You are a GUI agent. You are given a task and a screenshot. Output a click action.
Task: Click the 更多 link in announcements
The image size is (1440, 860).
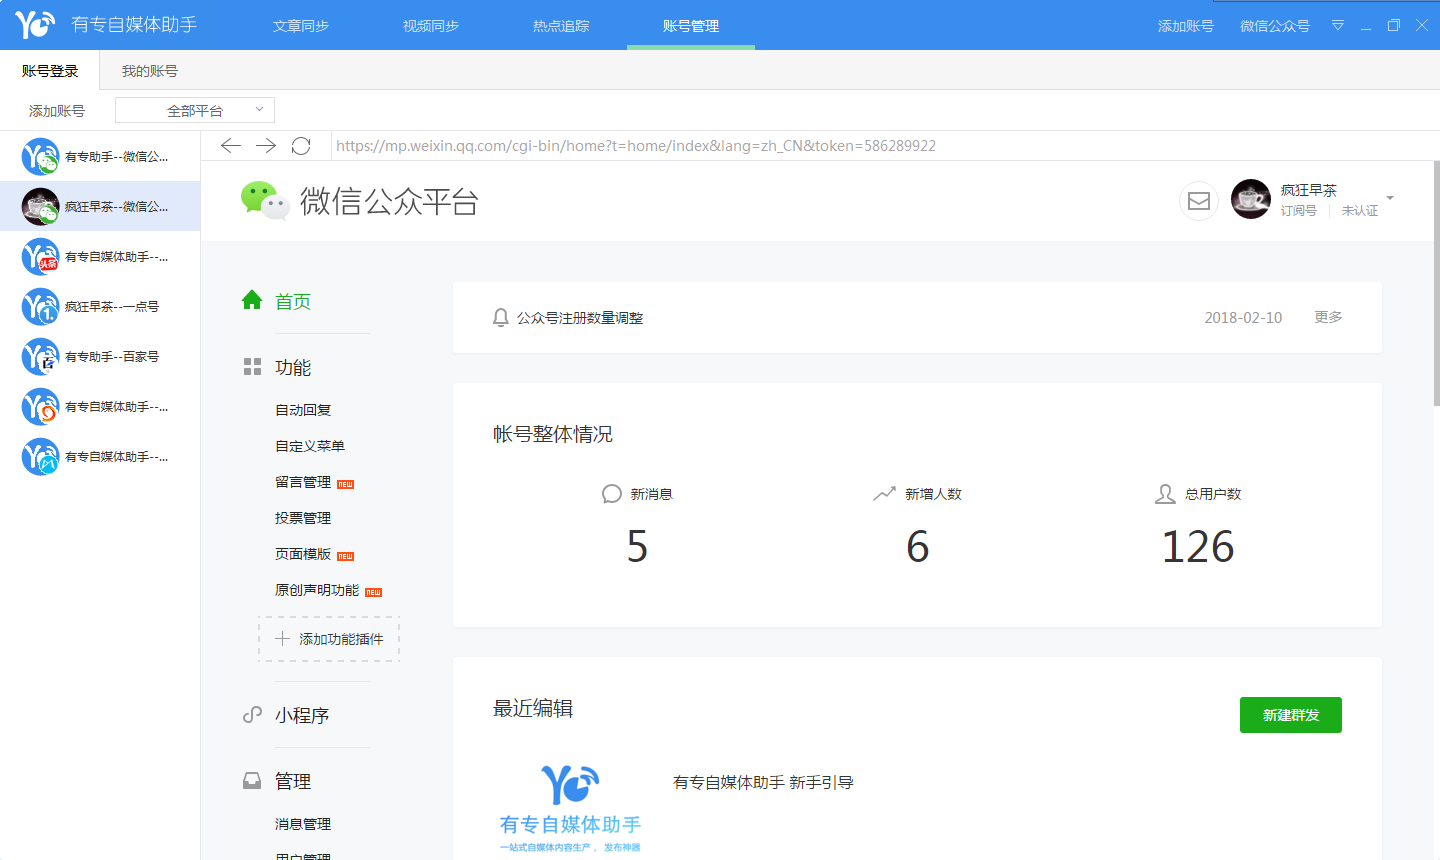point(1328,317)
